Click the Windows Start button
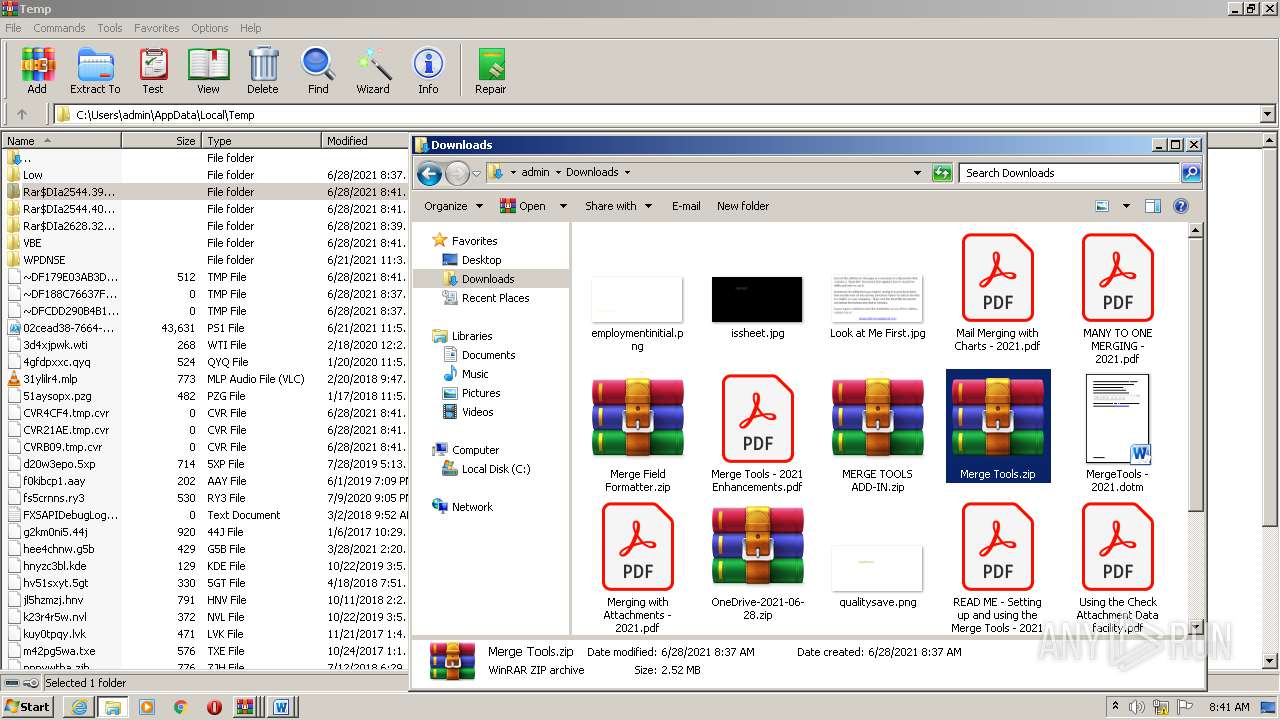Screen dimensions: 1280x720 [27, 706]
